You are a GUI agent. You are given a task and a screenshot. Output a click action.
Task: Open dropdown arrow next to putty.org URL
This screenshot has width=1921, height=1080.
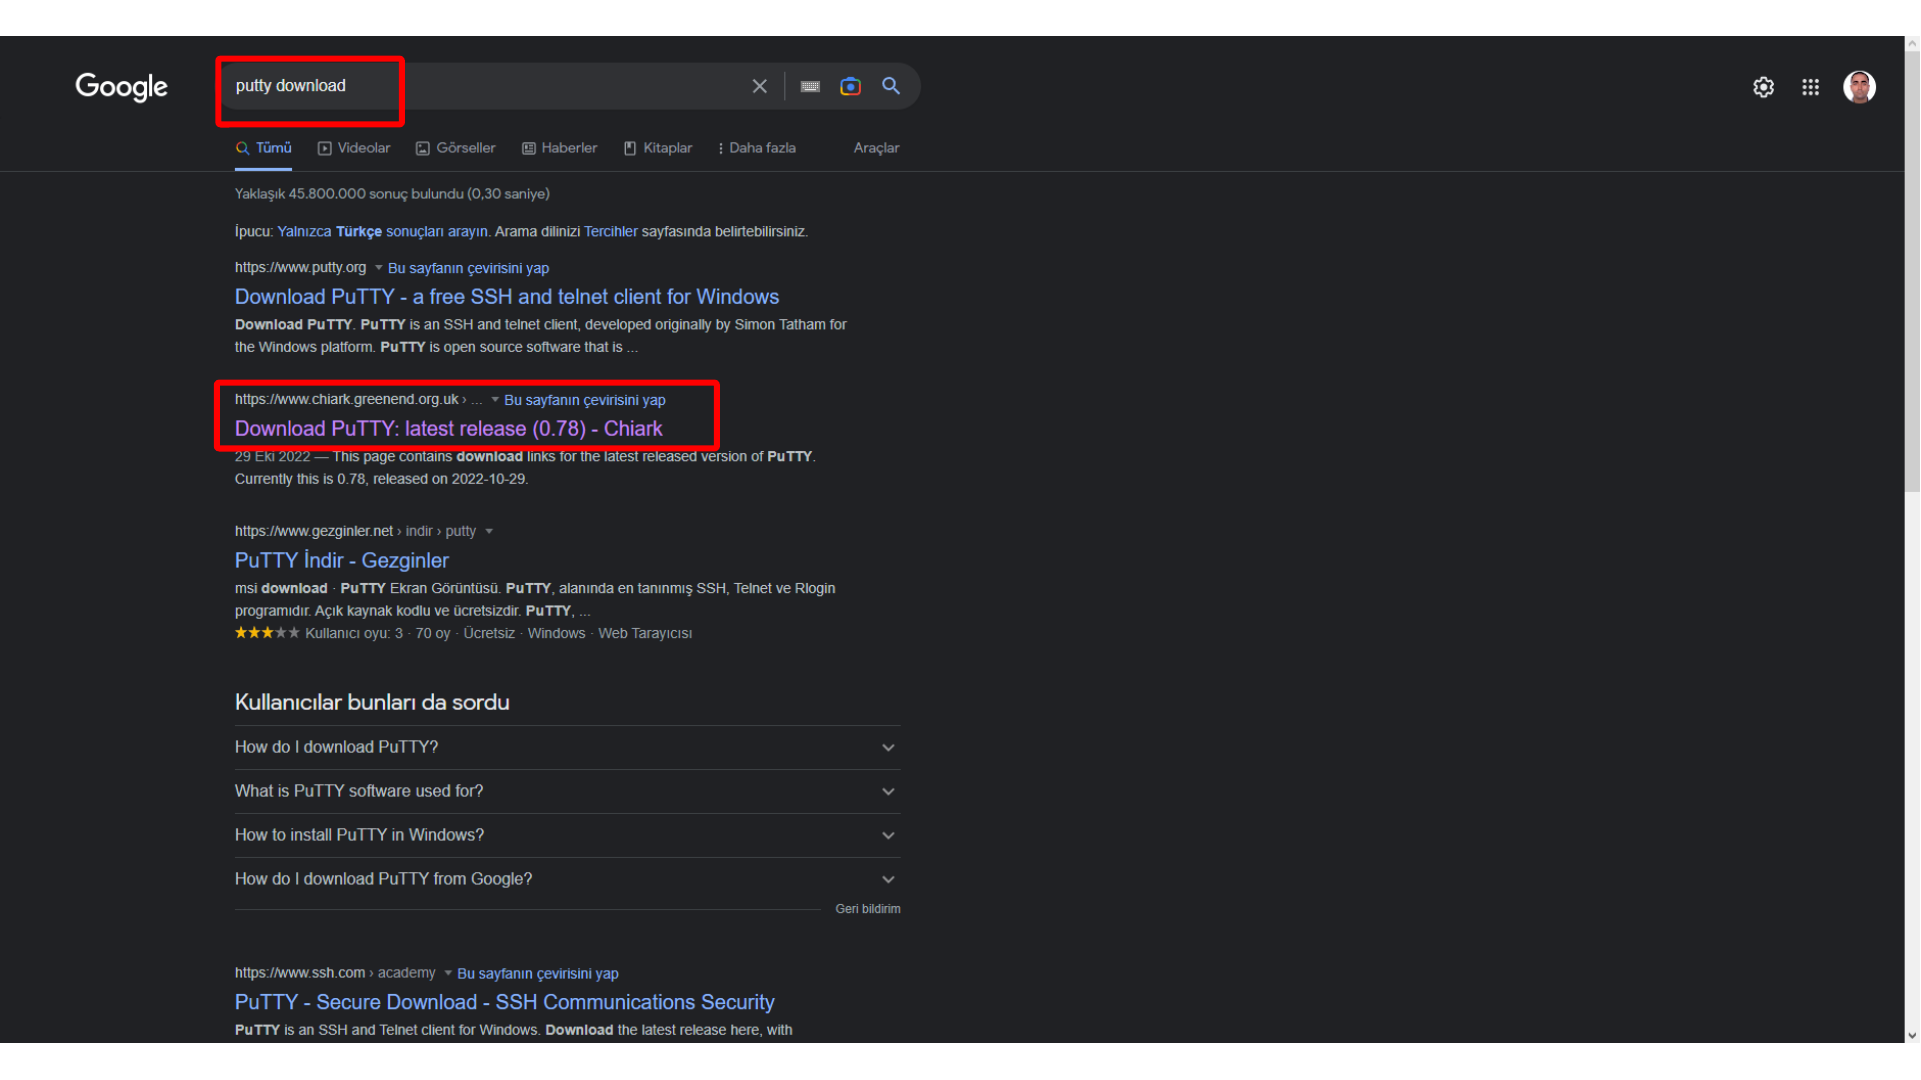pyautogui.click(x=378, y=268)
